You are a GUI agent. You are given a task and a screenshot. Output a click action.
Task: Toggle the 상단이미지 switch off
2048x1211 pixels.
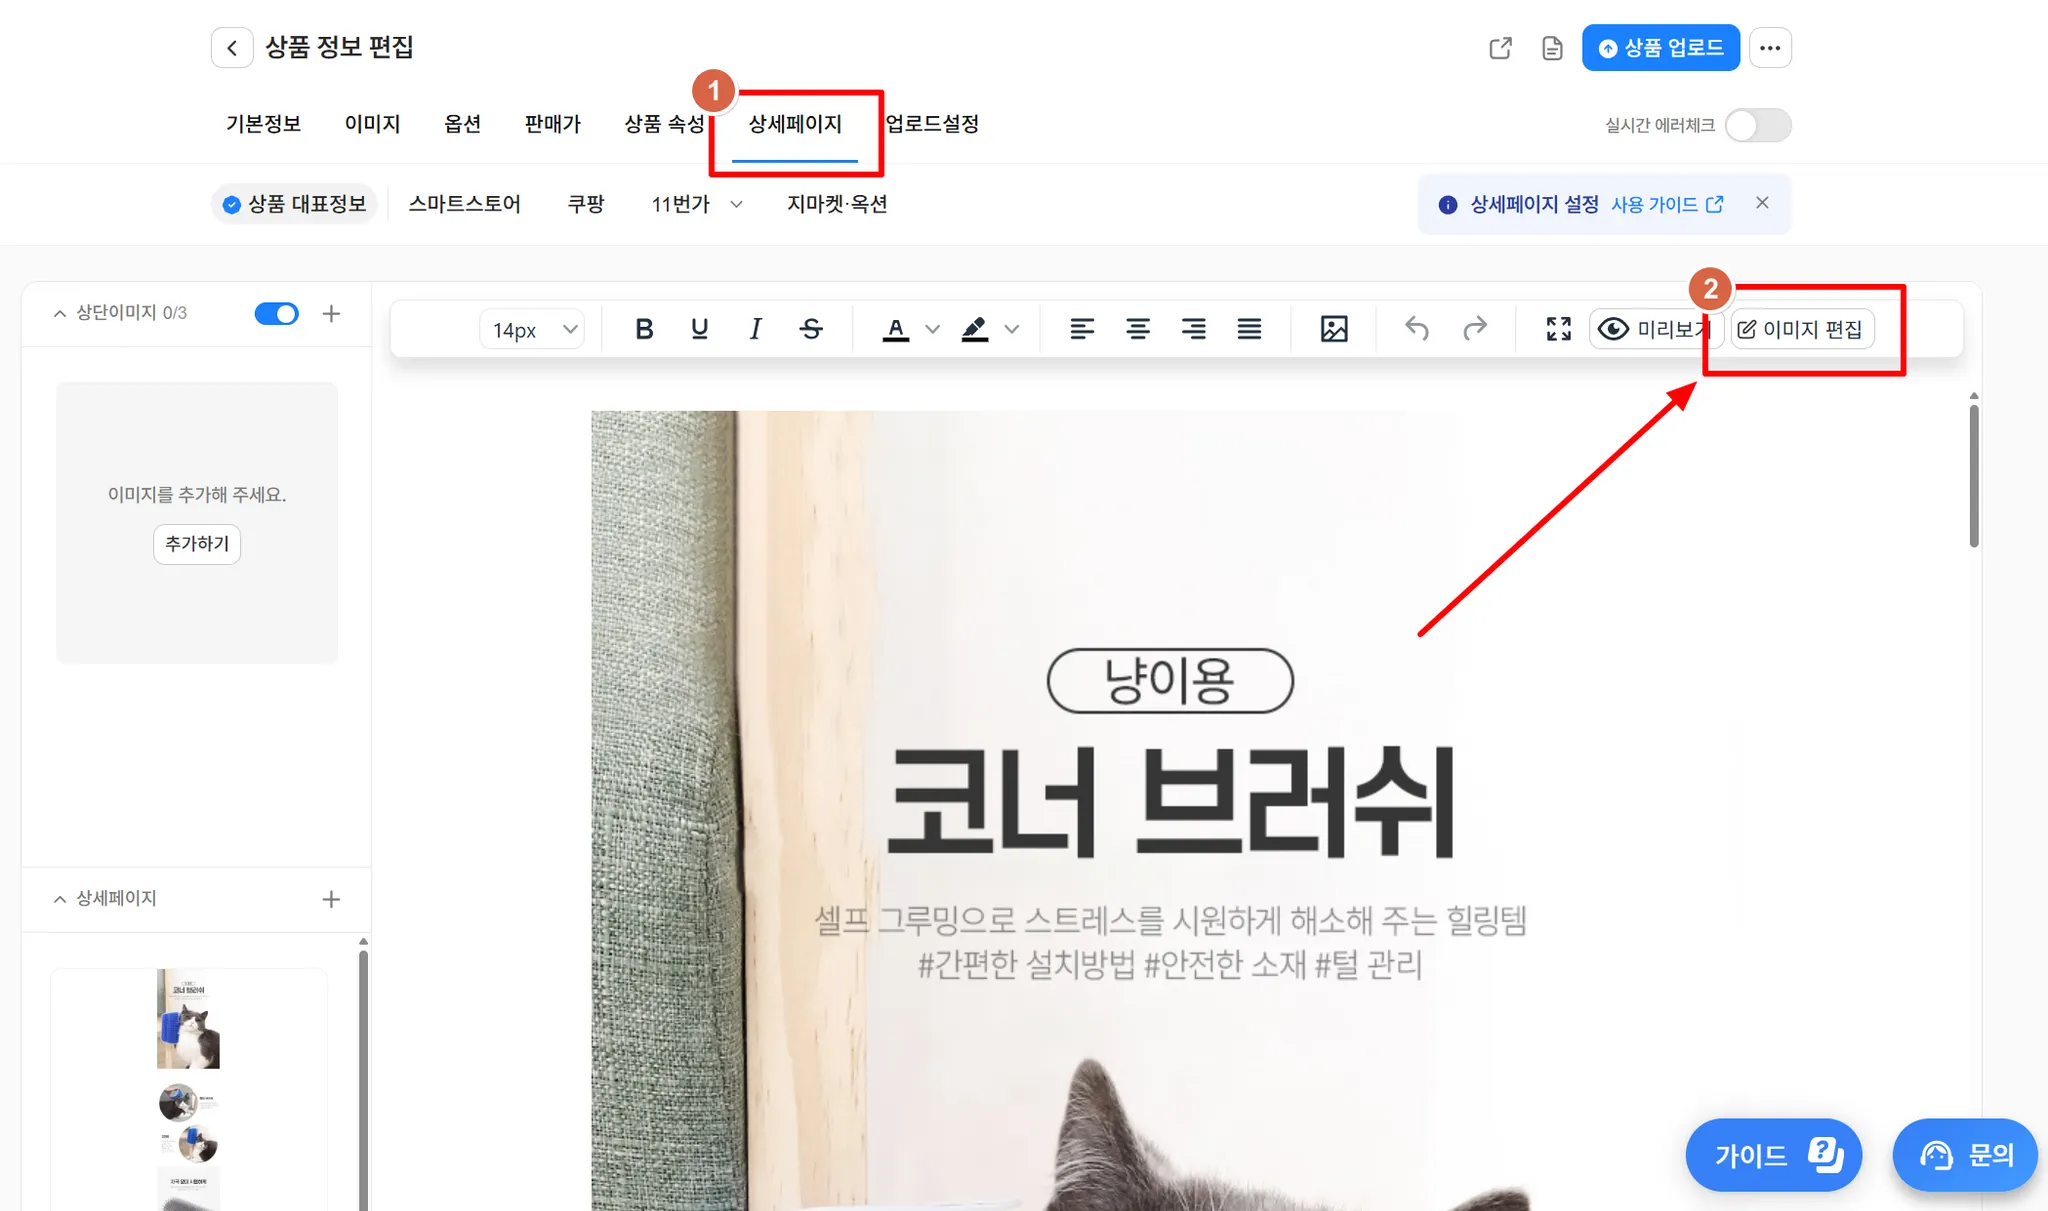(x=277, y=314)
